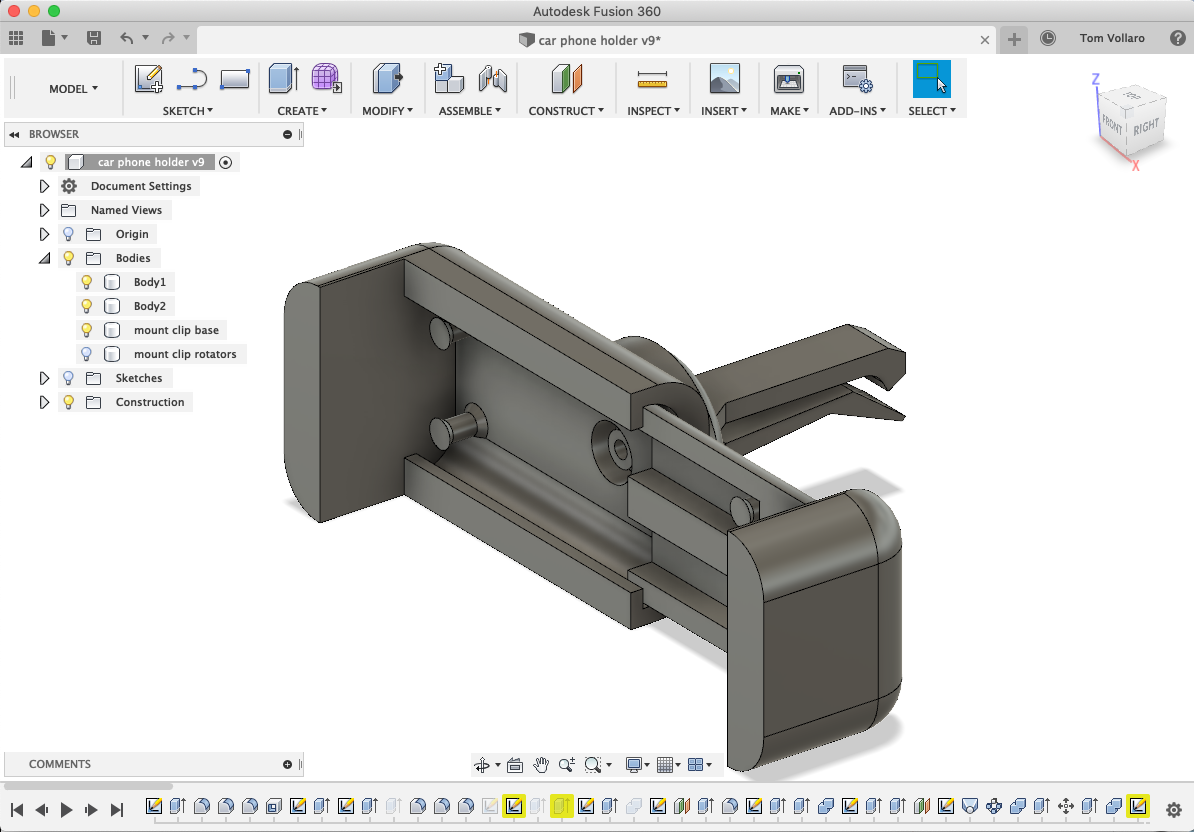This screenshot has width=1194, height=832.
Task: Open the ASSEMBLE menu
Action: tap(470, 110)
